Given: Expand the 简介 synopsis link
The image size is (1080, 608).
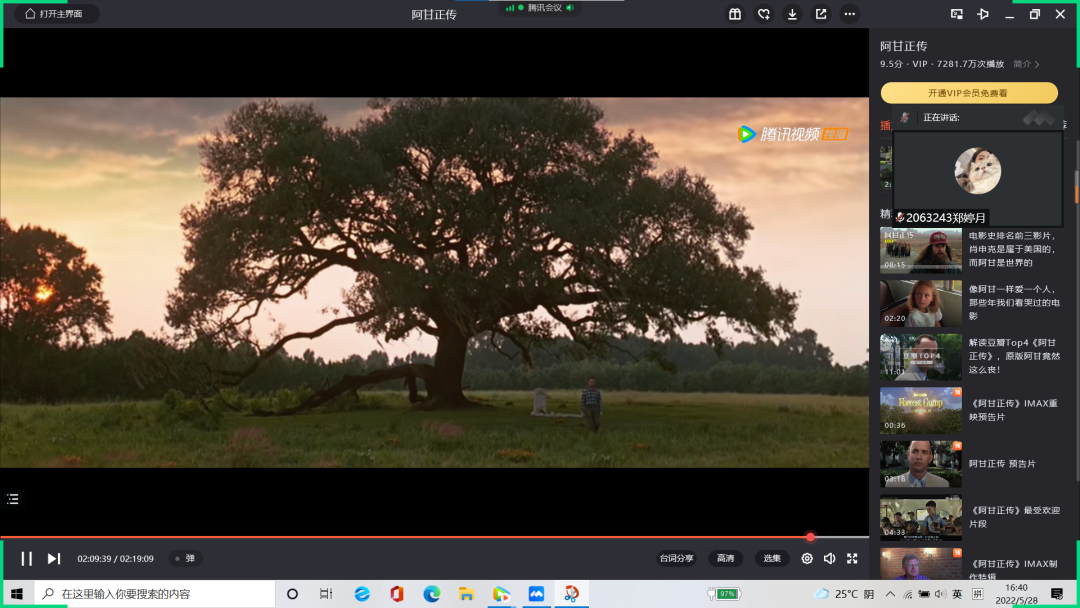Looking at the screenshot, I should coord(1026,64).
